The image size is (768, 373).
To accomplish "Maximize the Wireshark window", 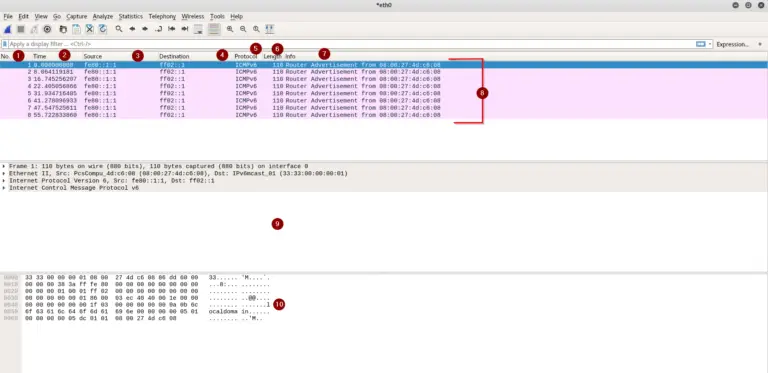I will 748,5.
